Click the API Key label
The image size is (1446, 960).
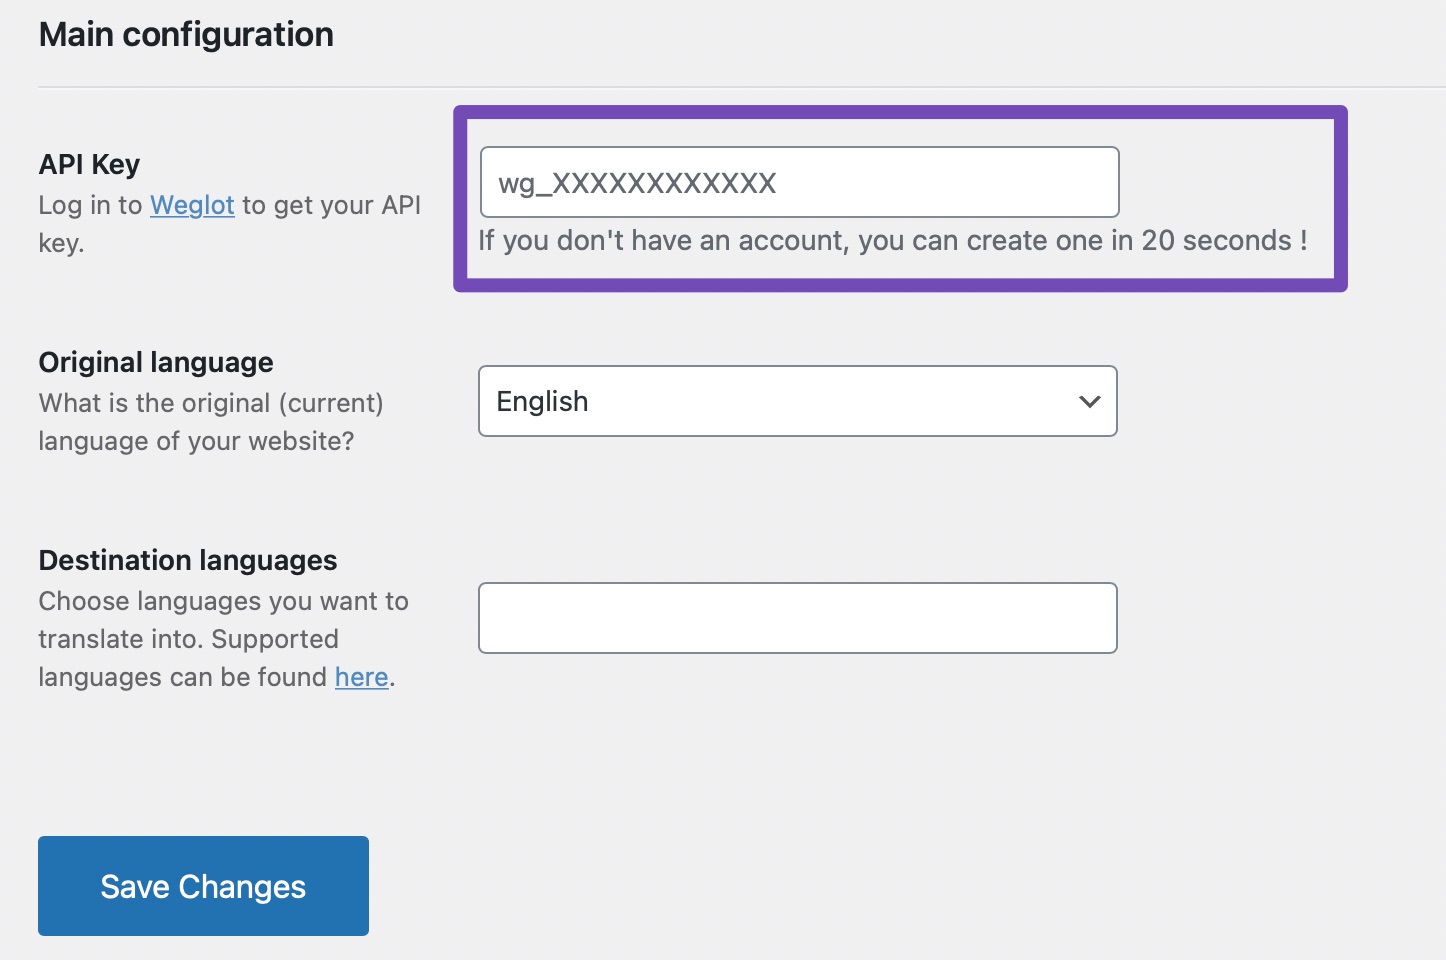[88, 163]
